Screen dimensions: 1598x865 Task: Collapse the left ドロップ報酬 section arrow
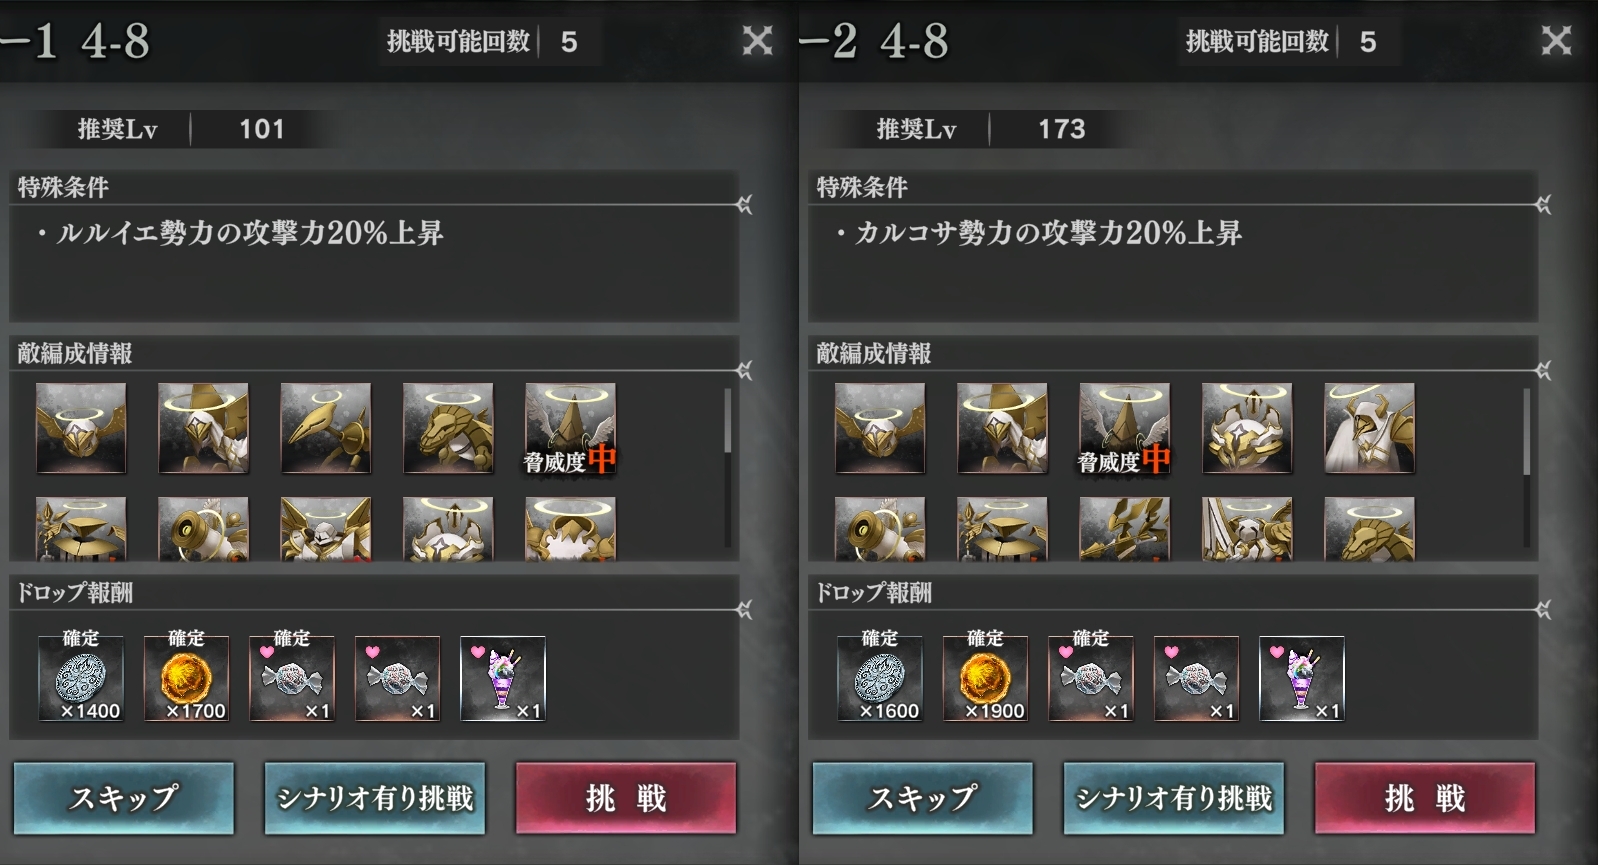pyautogui.click(x=744, y=609)
